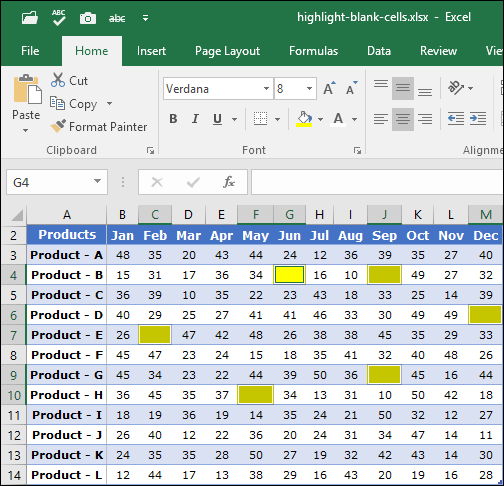The height and width of the screenshot is (486, 504).
Task: Toggle Bold formatting
Action: pos(173,119)
